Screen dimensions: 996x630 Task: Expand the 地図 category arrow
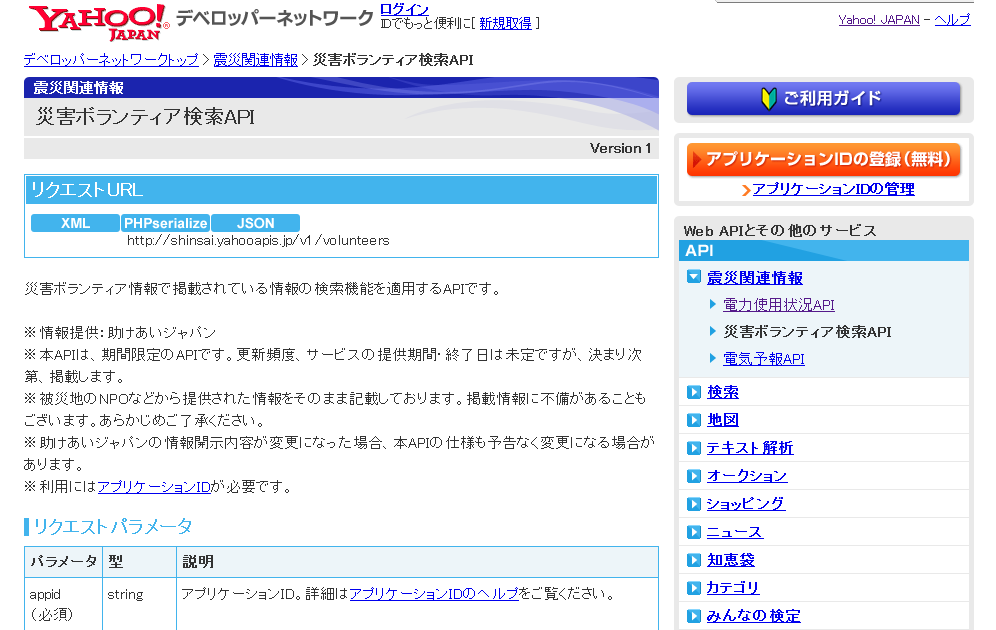coord(694,420)
